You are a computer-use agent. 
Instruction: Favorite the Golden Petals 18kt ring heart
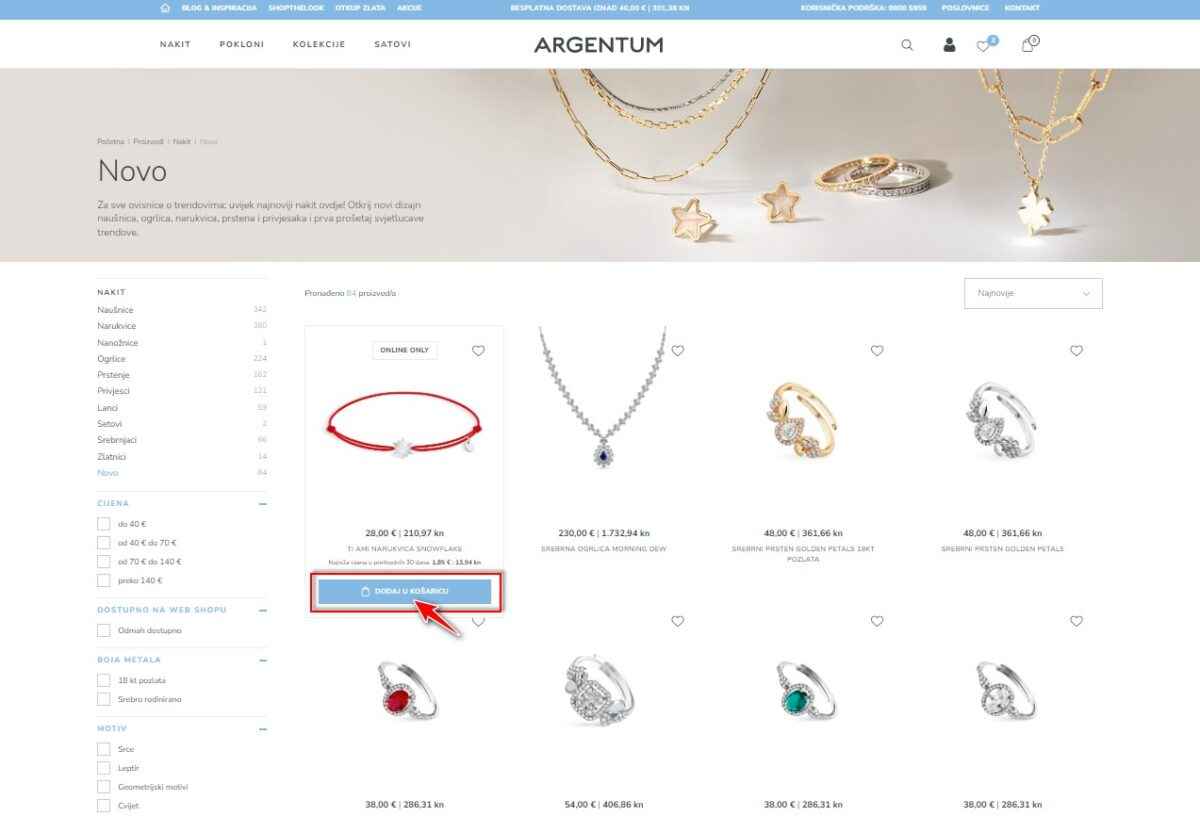(877, 351)
